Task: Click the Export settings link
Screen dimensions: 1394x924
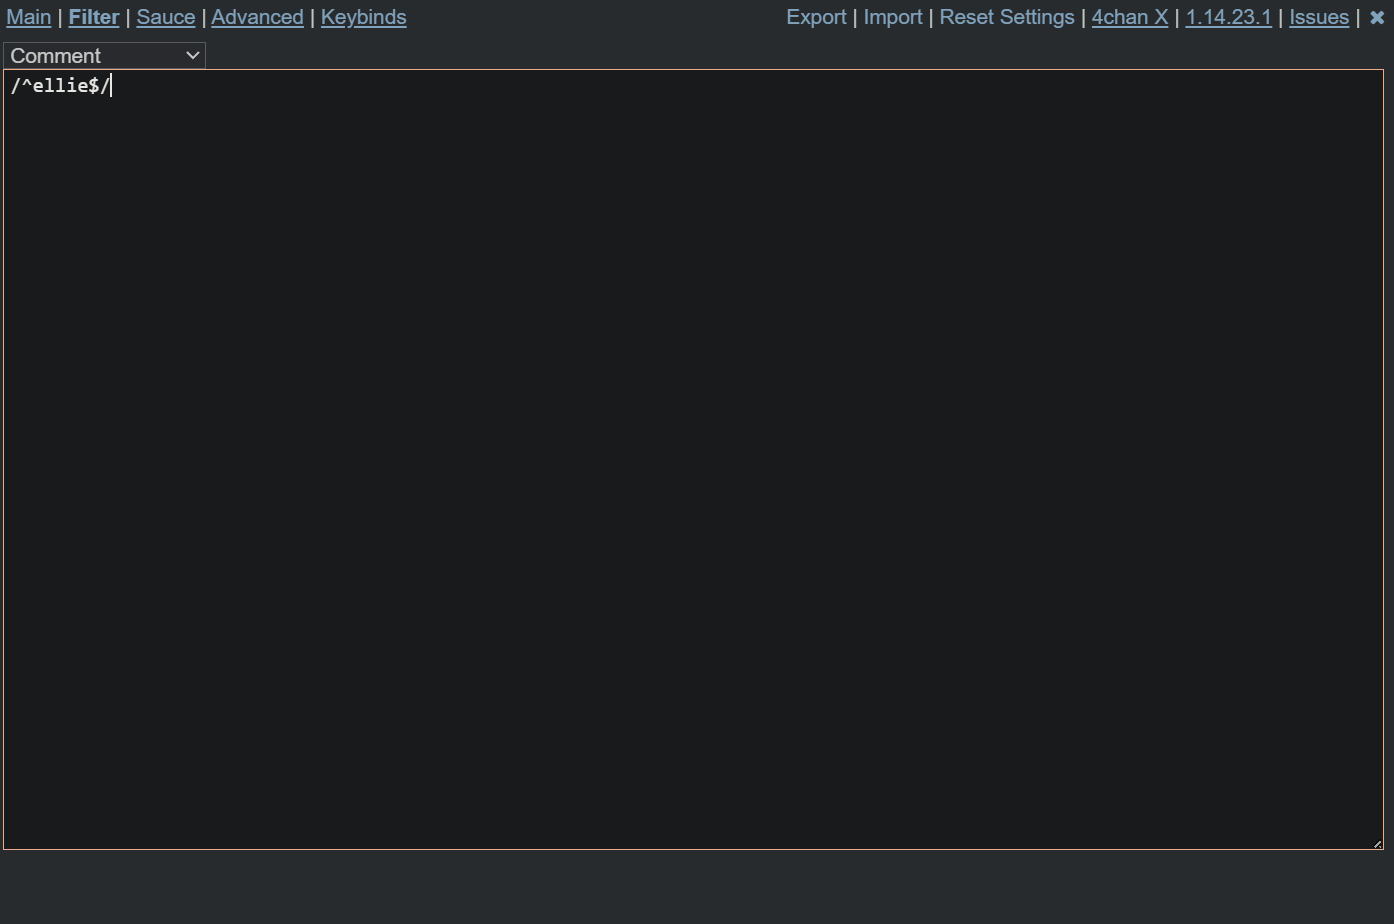Action: pyautogui.click(x=816, y=17)
